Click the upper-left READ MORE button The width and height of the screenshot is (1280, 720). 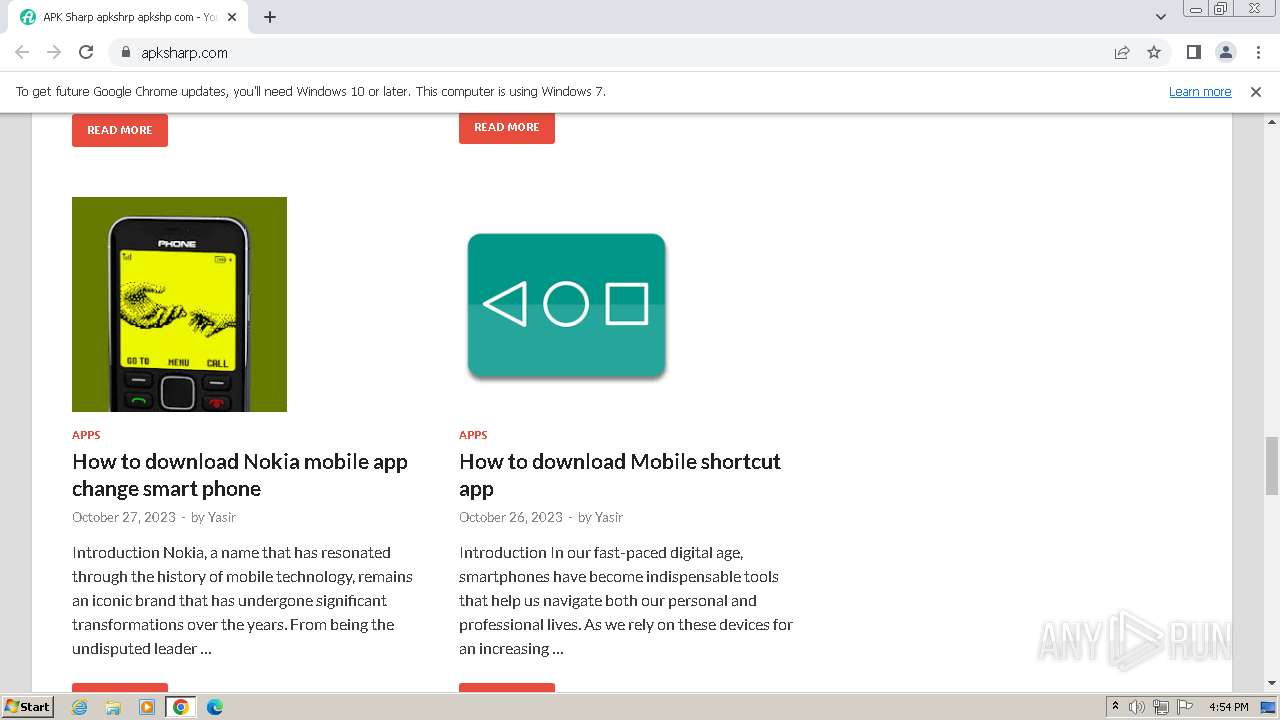click(120, 130)
